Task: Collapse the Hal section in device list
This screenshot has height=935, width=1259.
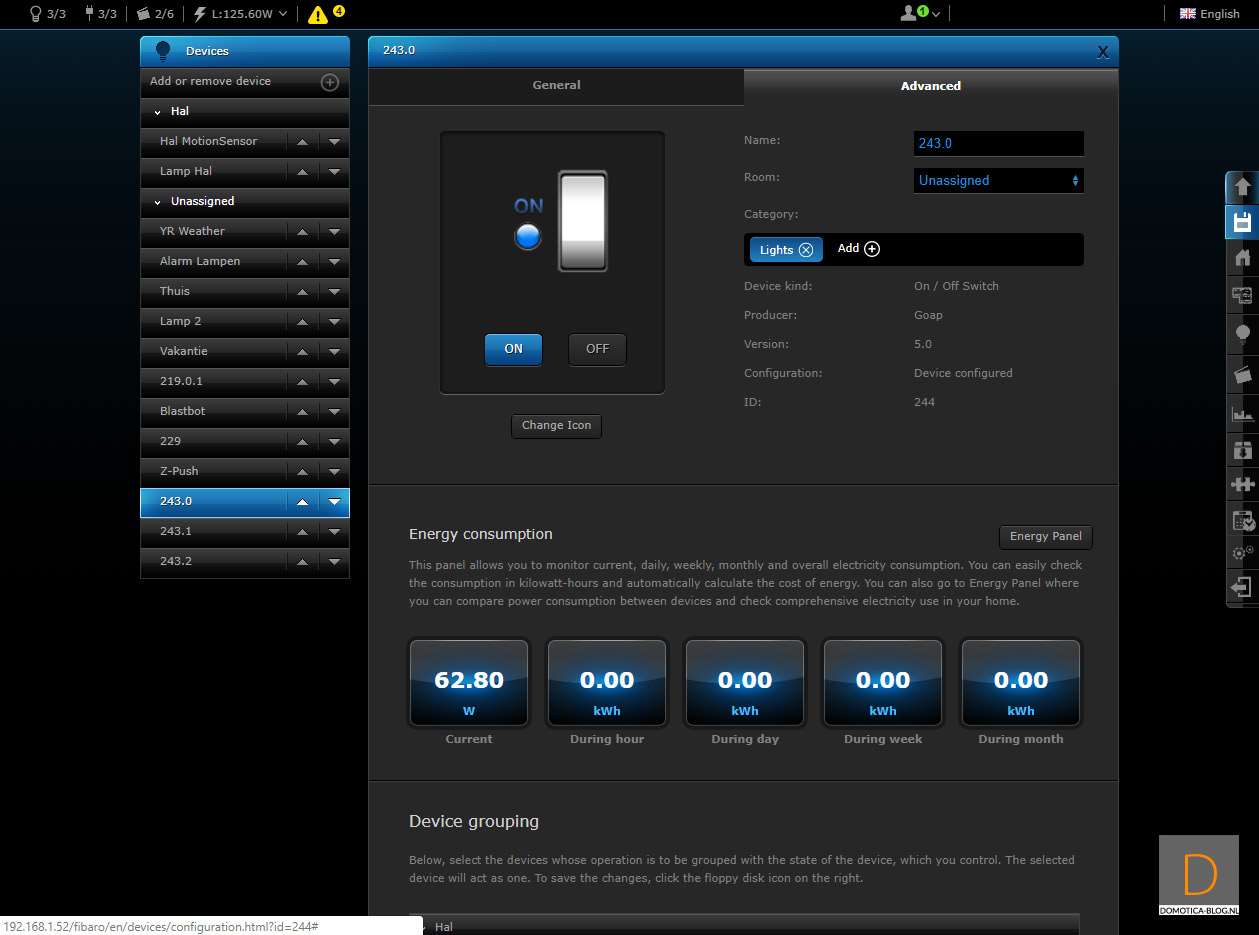Action: coord(158,112)
